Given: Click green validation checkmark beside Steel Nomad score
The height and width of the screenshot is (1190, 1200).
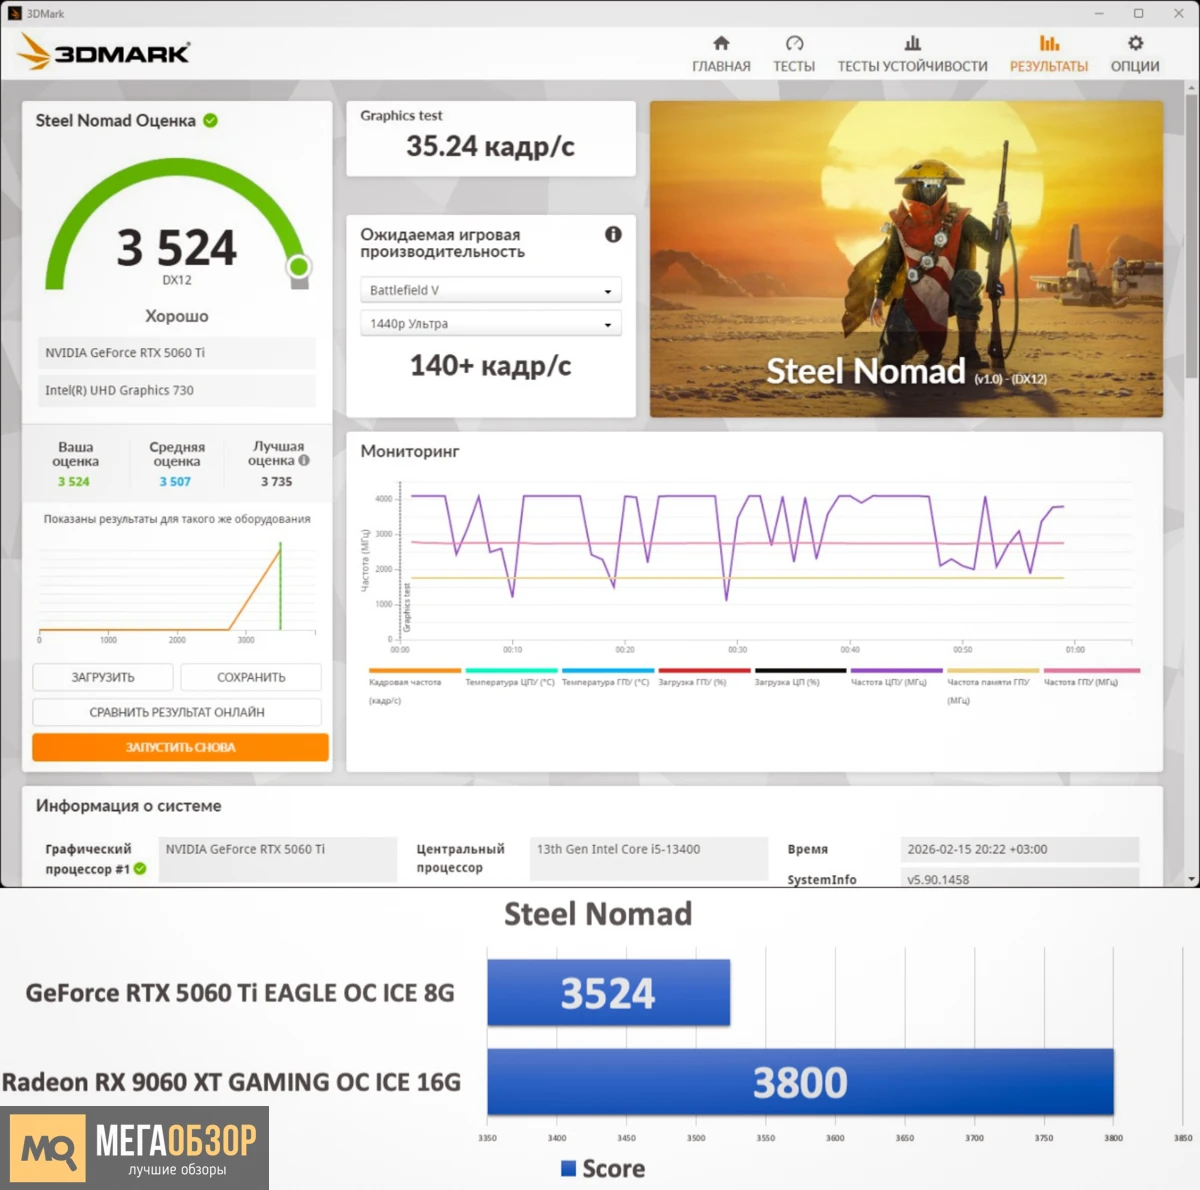Looking at the screenshot, I should tap(211, 120).
